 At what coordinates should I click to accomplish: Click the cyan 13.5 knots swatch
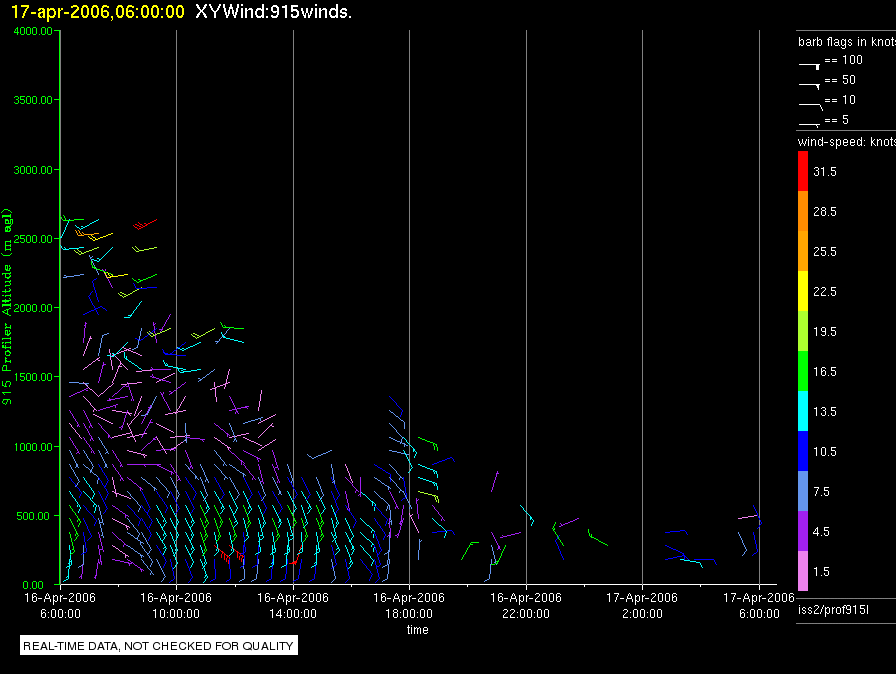coord(803,411)
